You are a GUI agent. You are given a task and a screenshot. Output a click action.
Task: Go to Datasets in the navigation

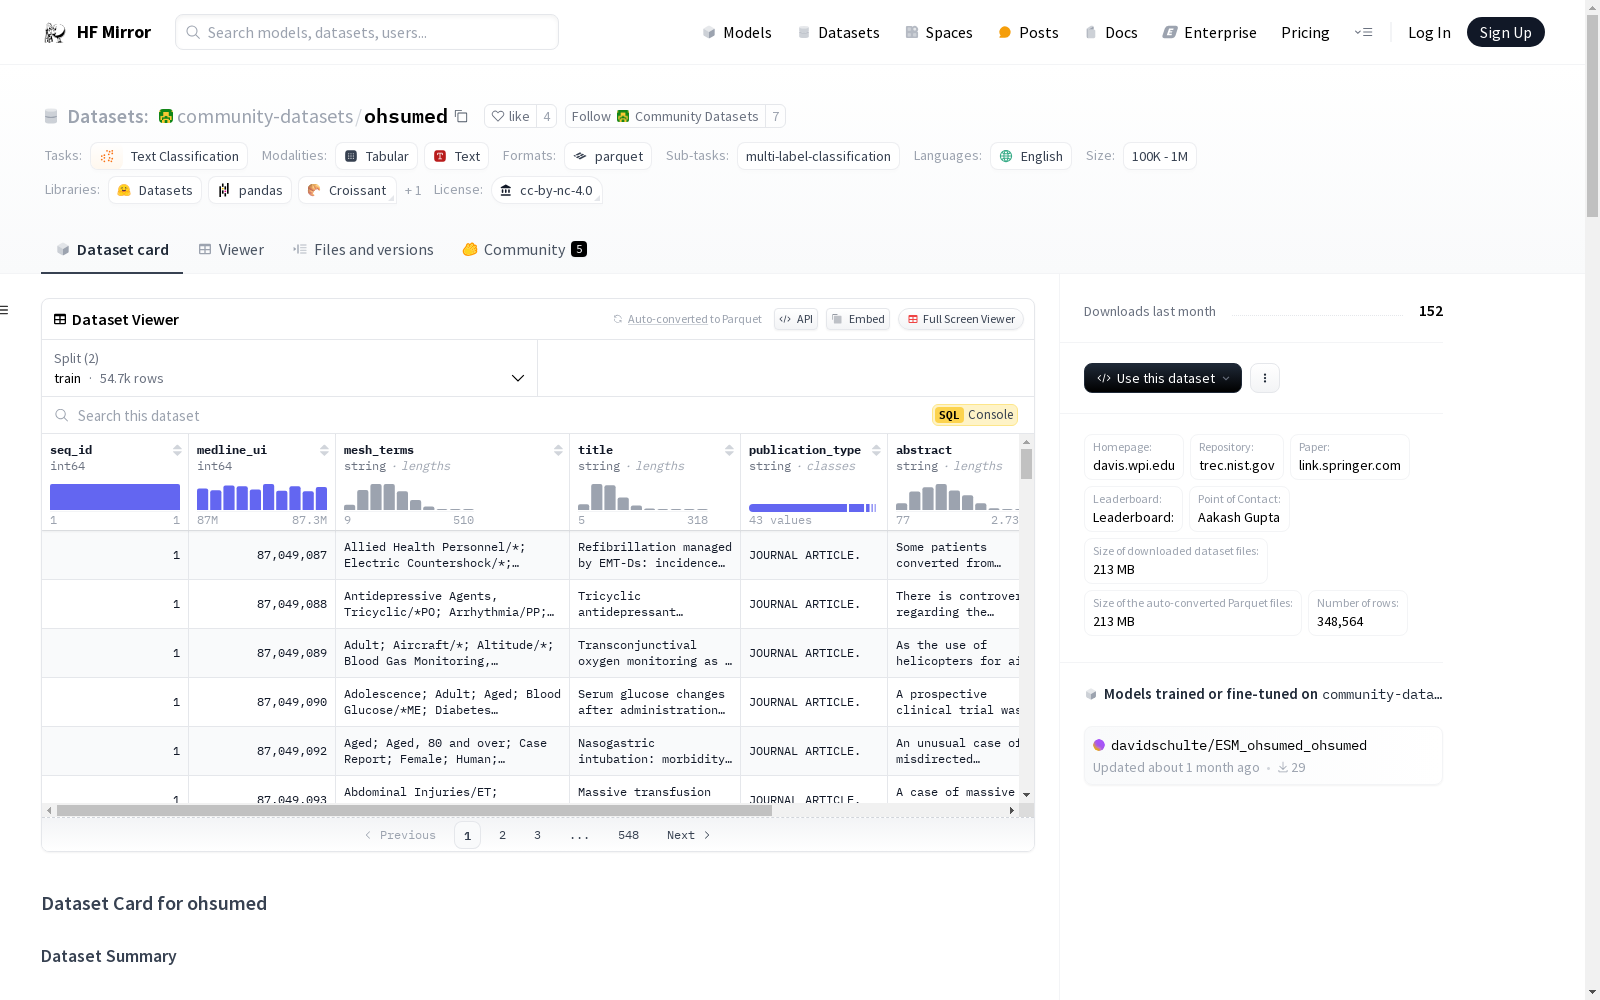pyautogui.click(x=838, y=32)
